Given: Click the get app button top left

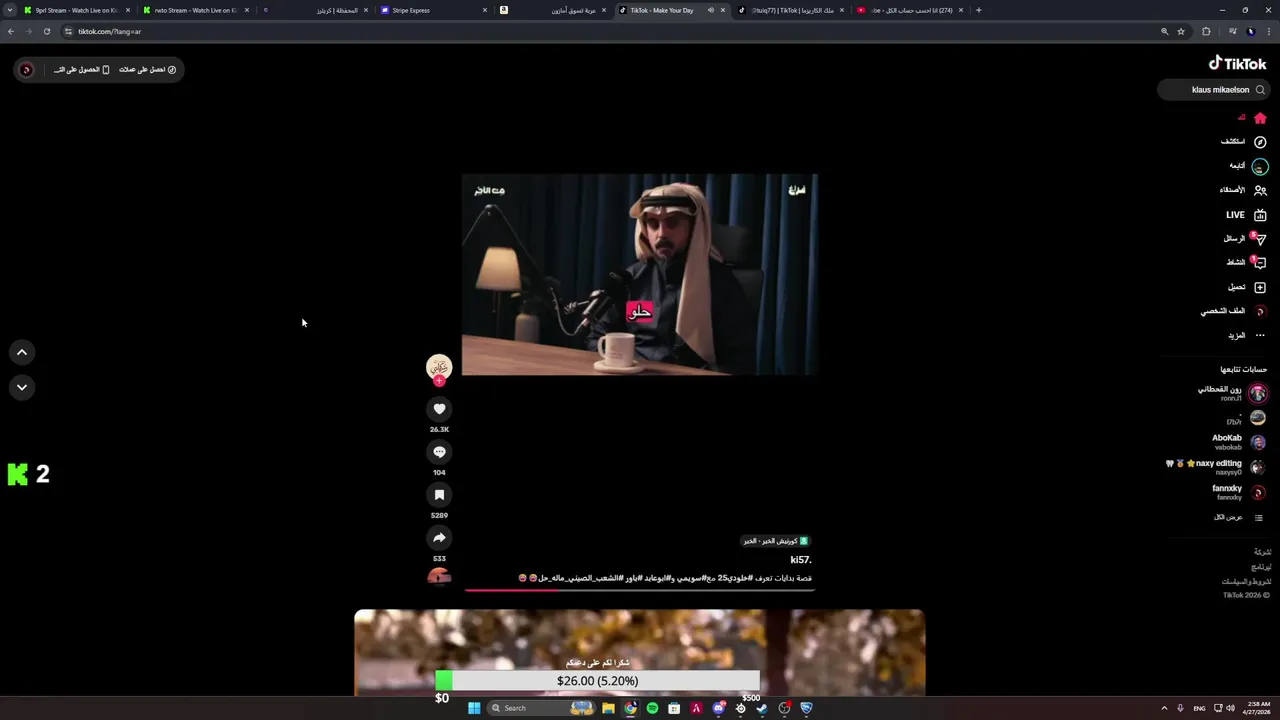Looking at the screenshot, I should (82, 70).
